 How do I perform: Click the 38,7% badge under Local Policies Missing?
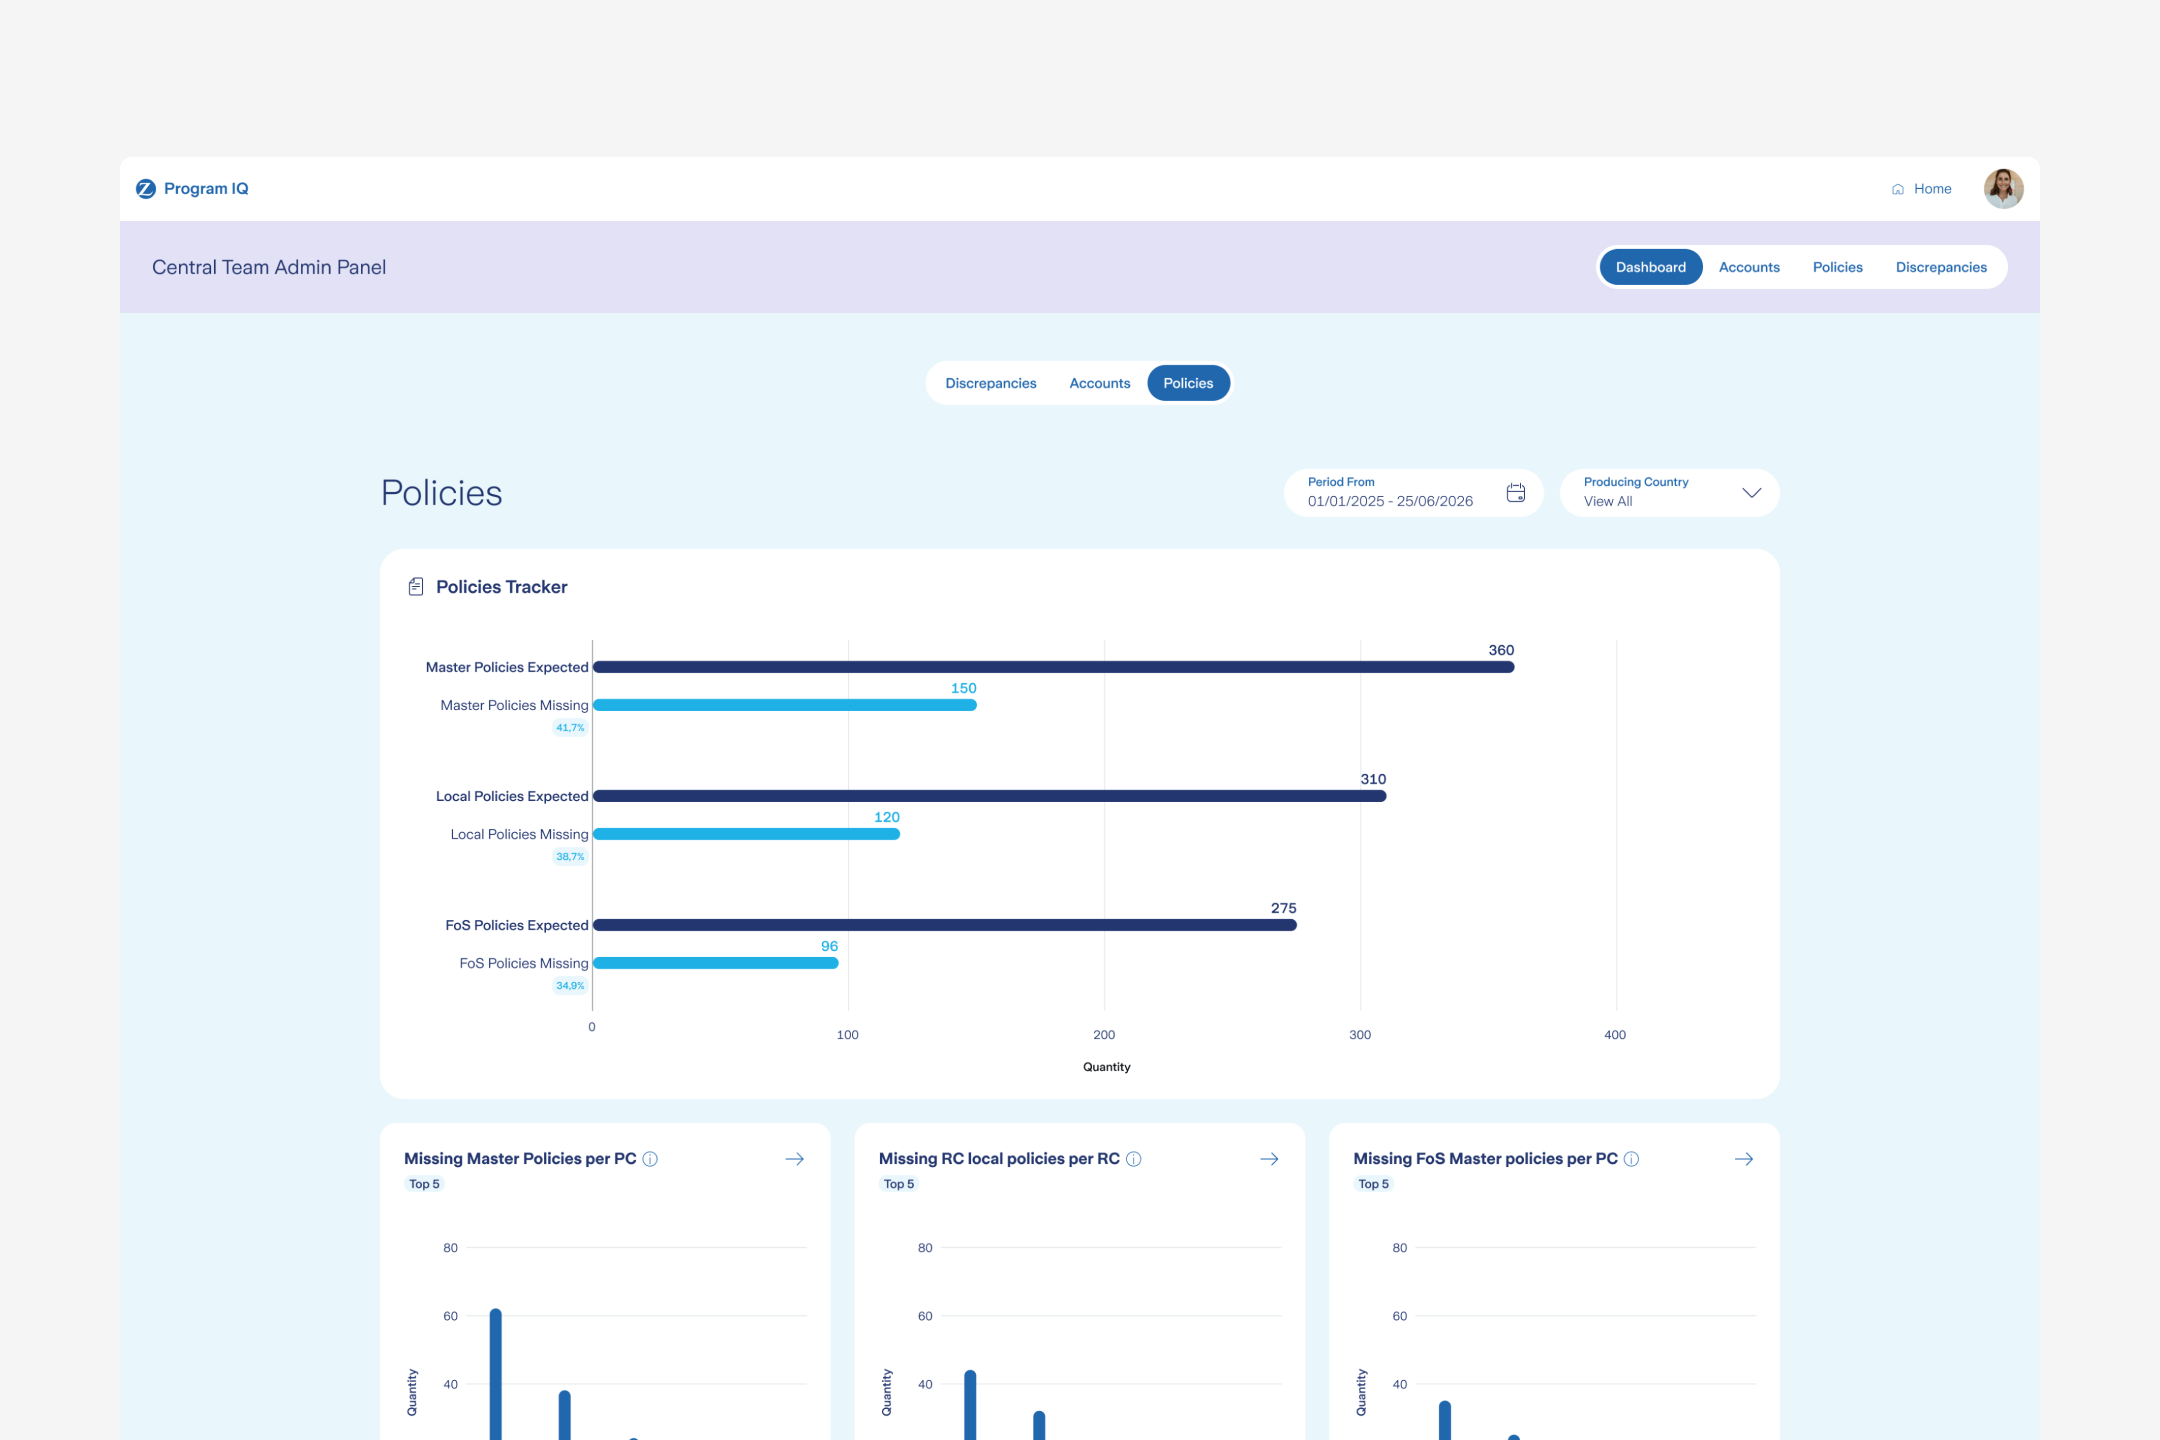coord(570,857)
